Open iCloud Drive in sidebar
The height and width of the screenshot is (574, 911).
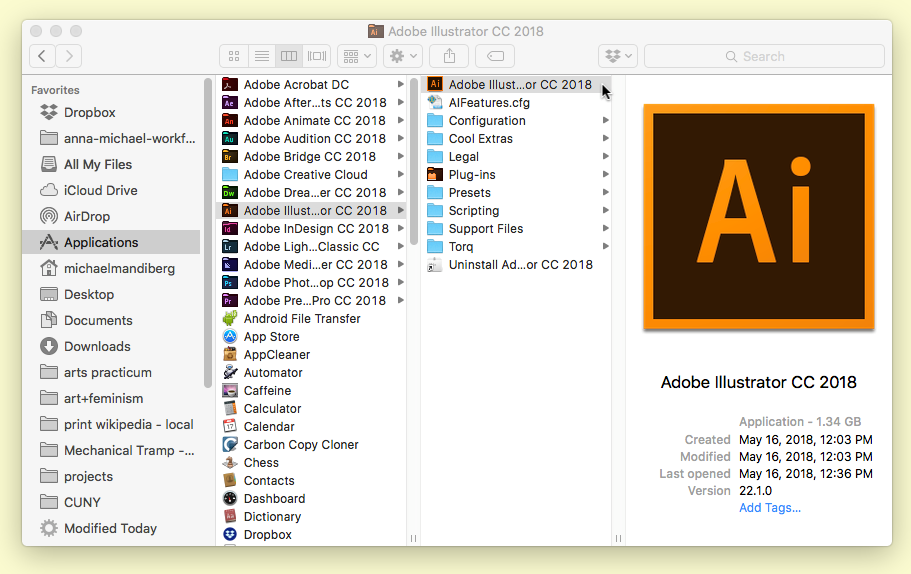tap(100, 190)
